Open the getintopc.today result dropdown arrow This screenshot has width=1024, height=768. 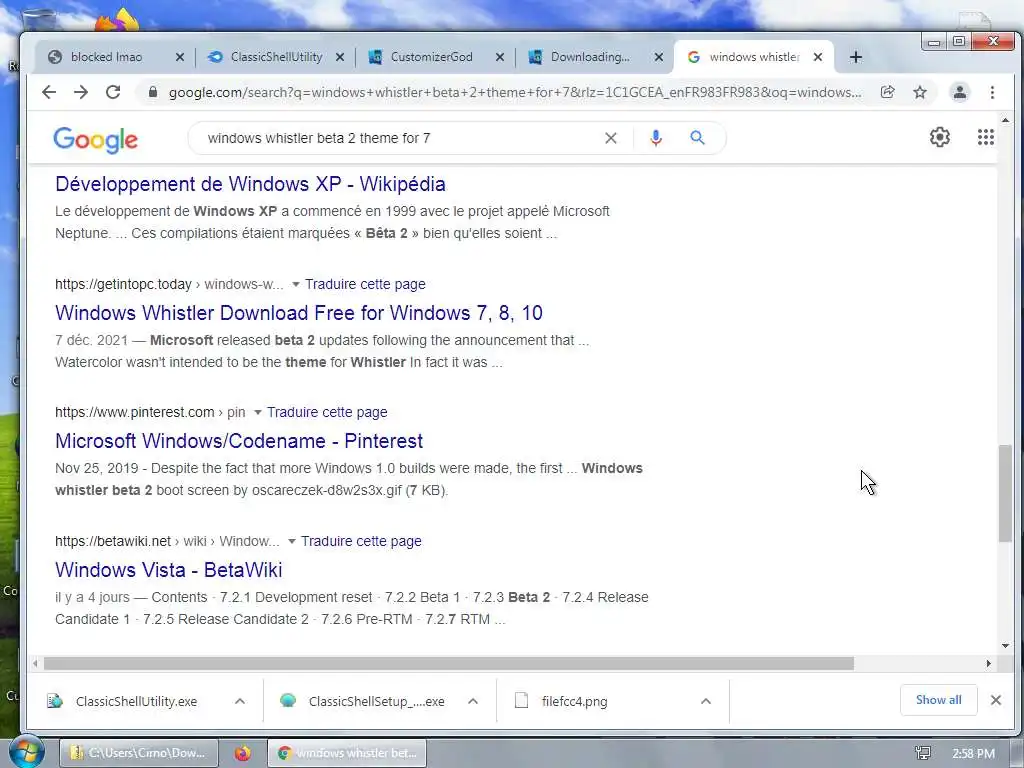(x=296, y=285)
